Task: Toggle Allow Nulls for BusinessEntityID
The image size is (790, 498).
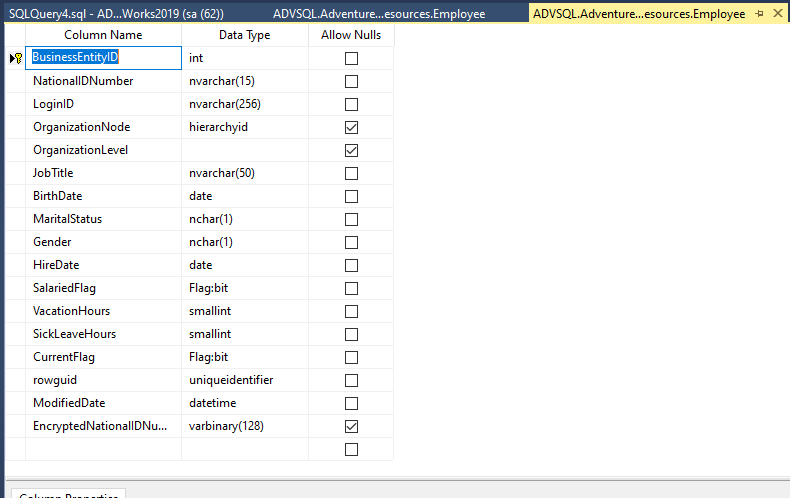Action: click(x=351, y=58)
